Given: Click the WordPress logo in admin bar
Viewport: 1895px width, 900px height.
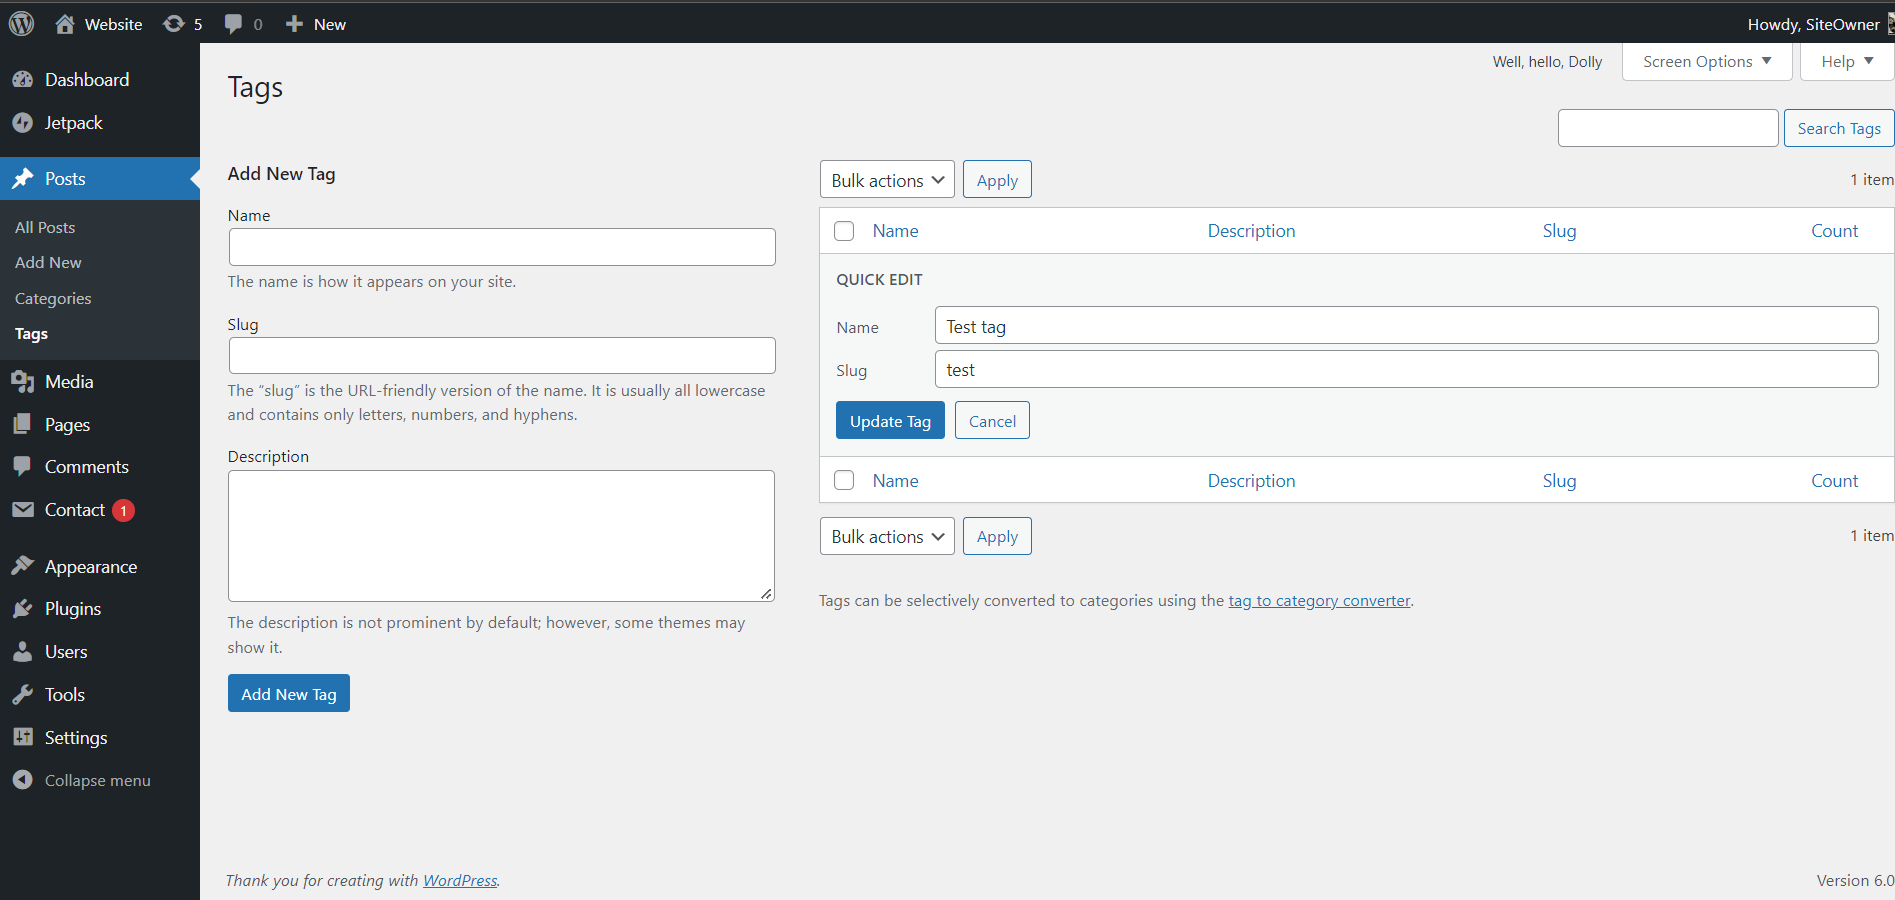Looking at the screenshot, I should 21,23.
